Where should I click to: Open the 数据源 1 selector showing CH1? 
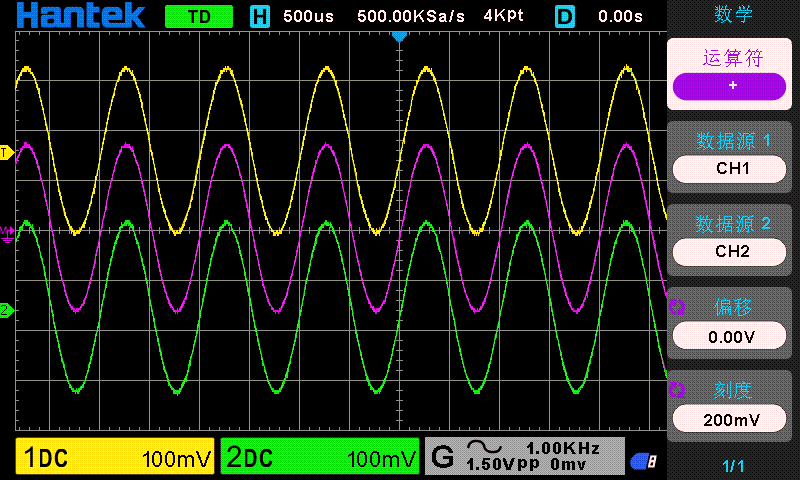coord(732,168)
